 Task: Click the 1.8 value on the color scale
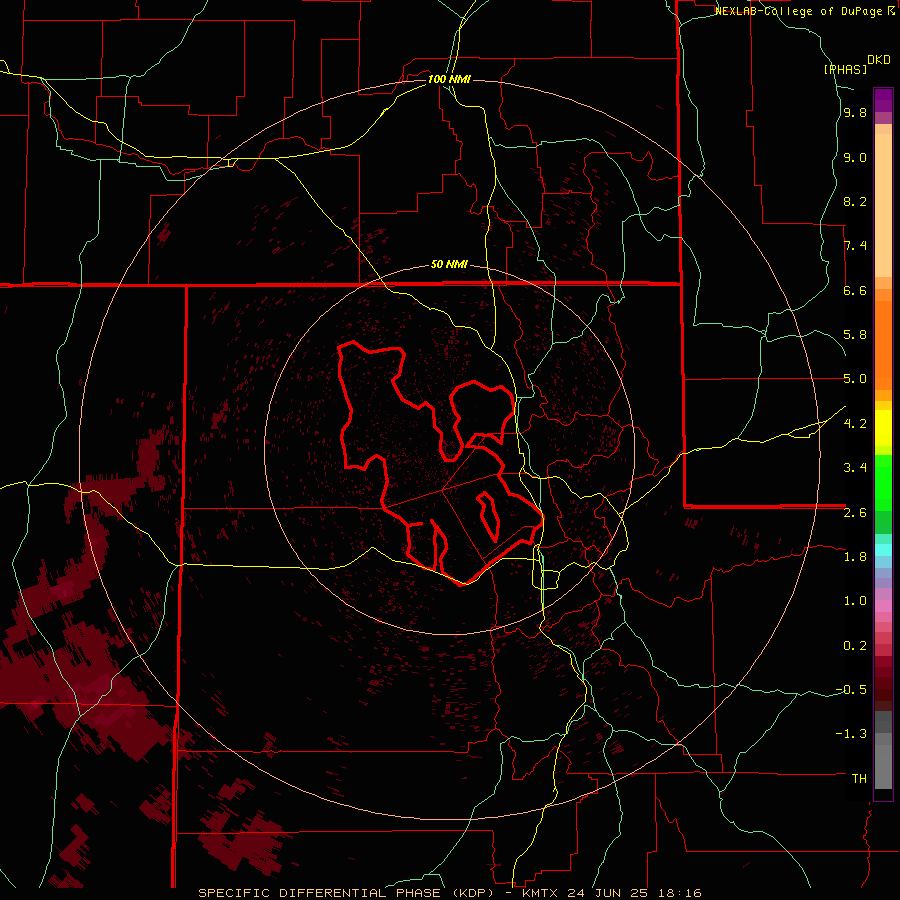(855, 557)
